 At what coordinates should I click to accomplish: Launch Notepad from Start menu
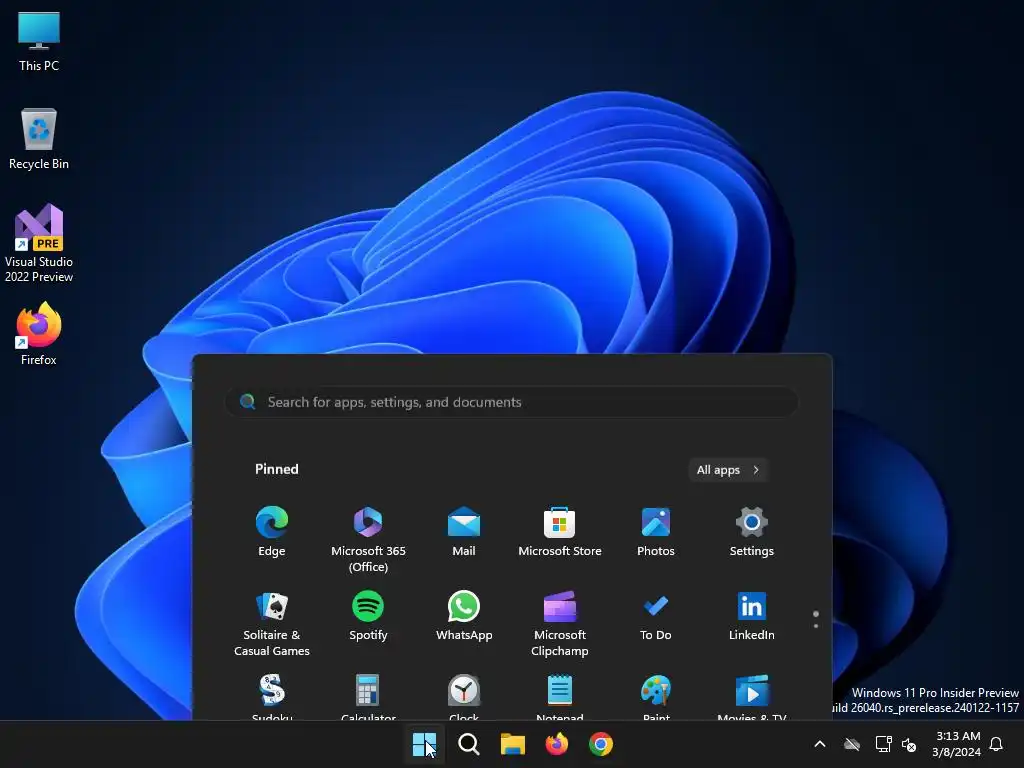coord(560,696)
